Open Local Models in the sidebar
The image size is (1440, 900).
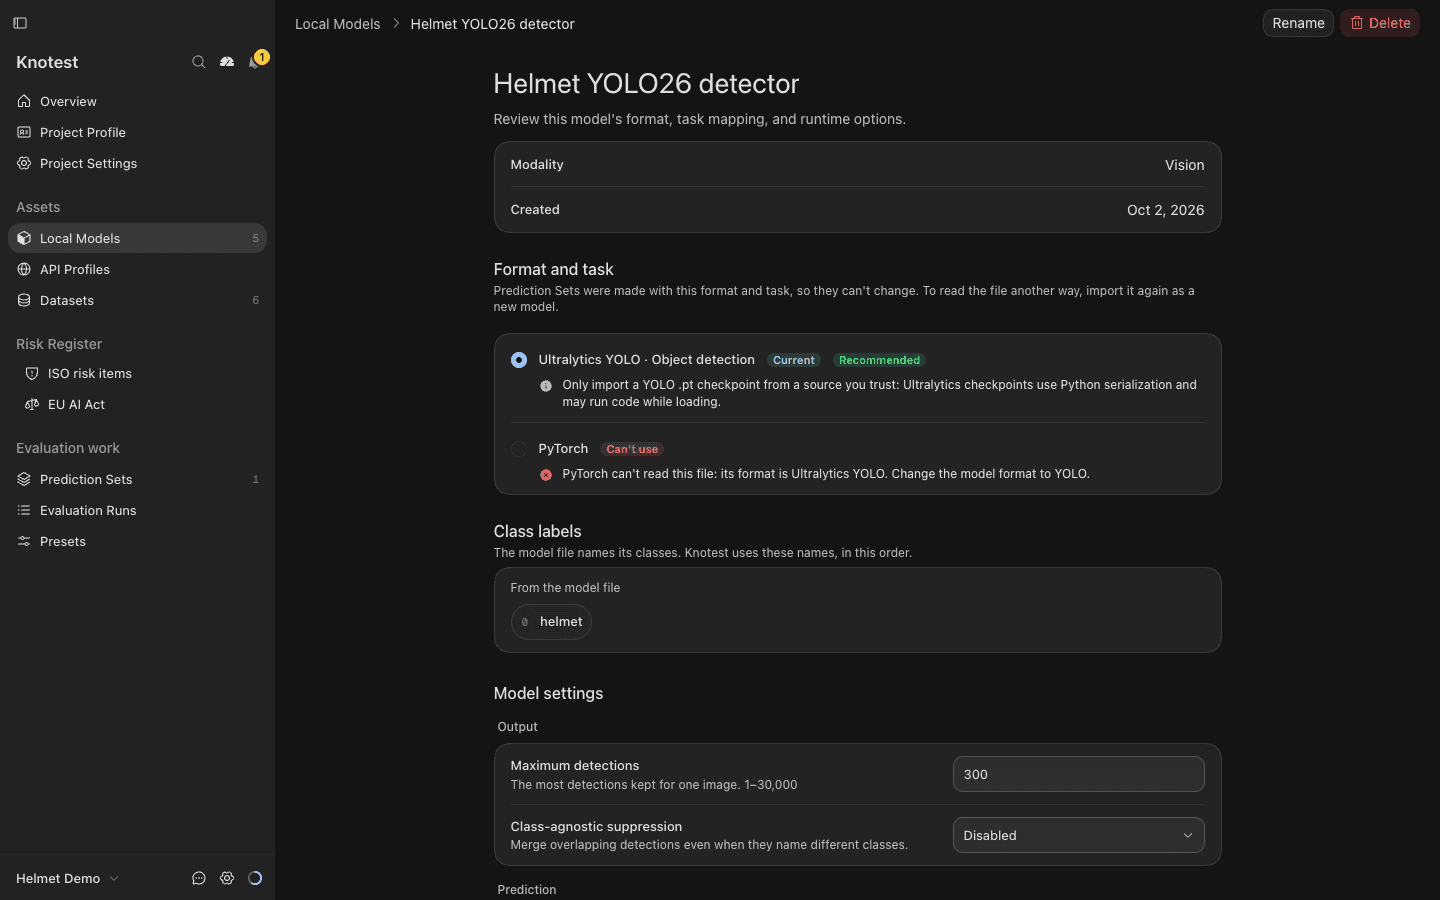(x=137, y=238)
